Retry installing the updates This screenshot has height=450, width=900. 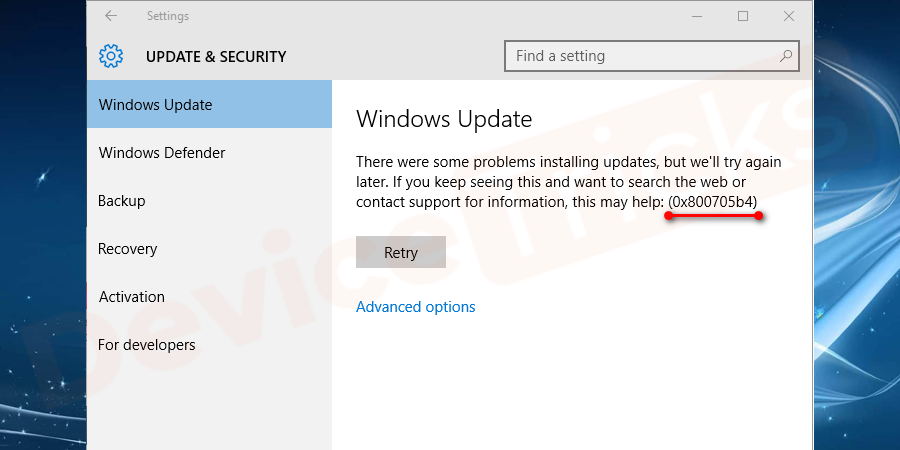tap(401, 252)
